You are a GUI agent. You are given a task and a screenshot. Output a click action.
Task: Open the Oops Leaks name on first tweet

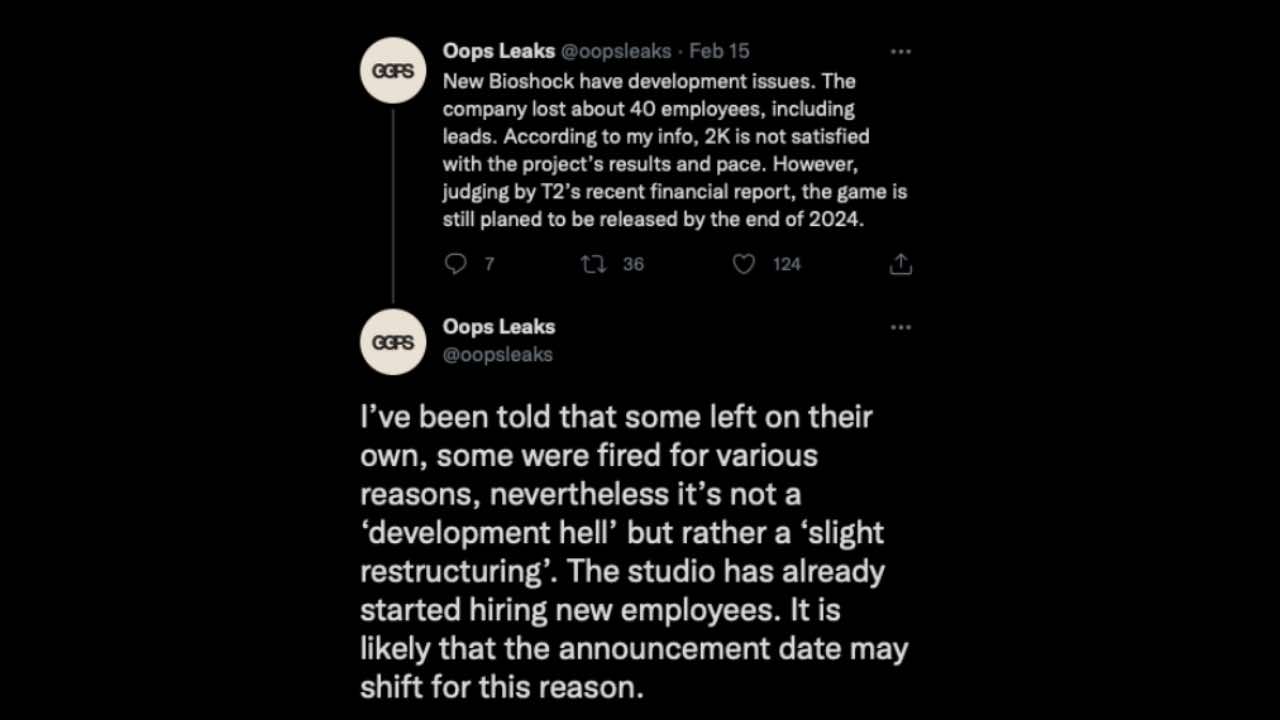coord(498,51)
